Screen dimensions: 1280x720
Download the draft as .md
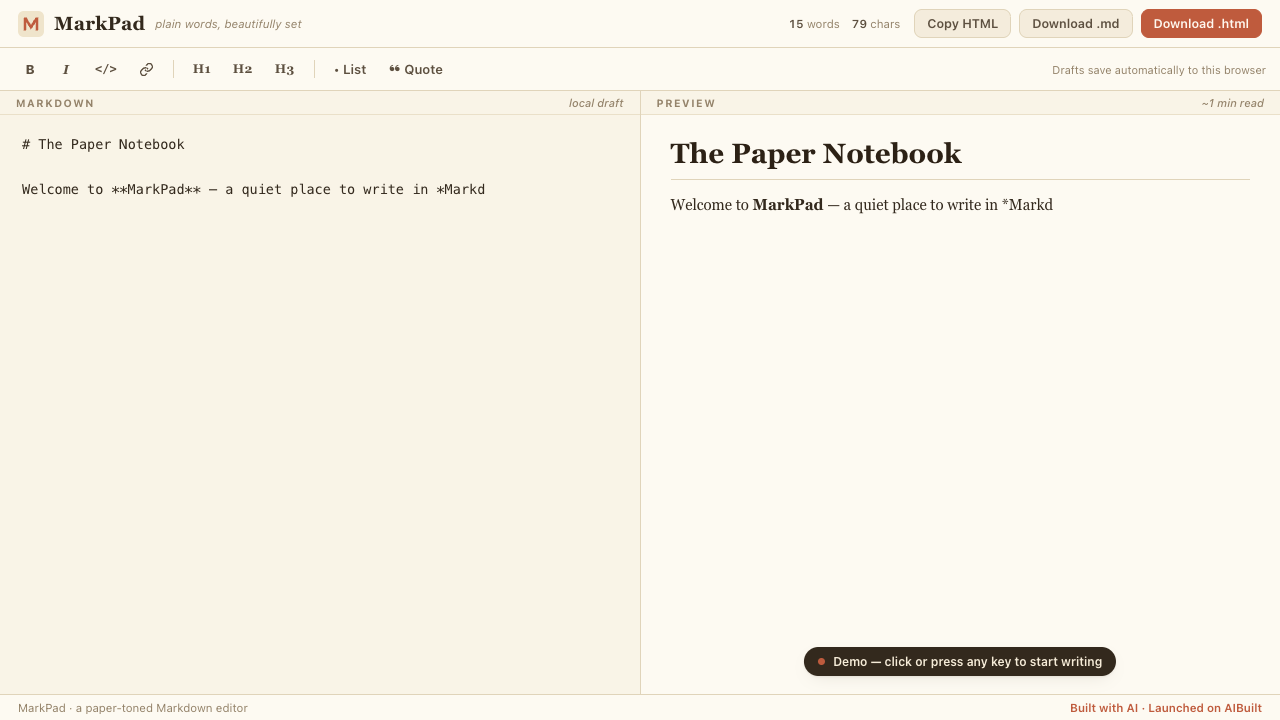coord(1076,24)
